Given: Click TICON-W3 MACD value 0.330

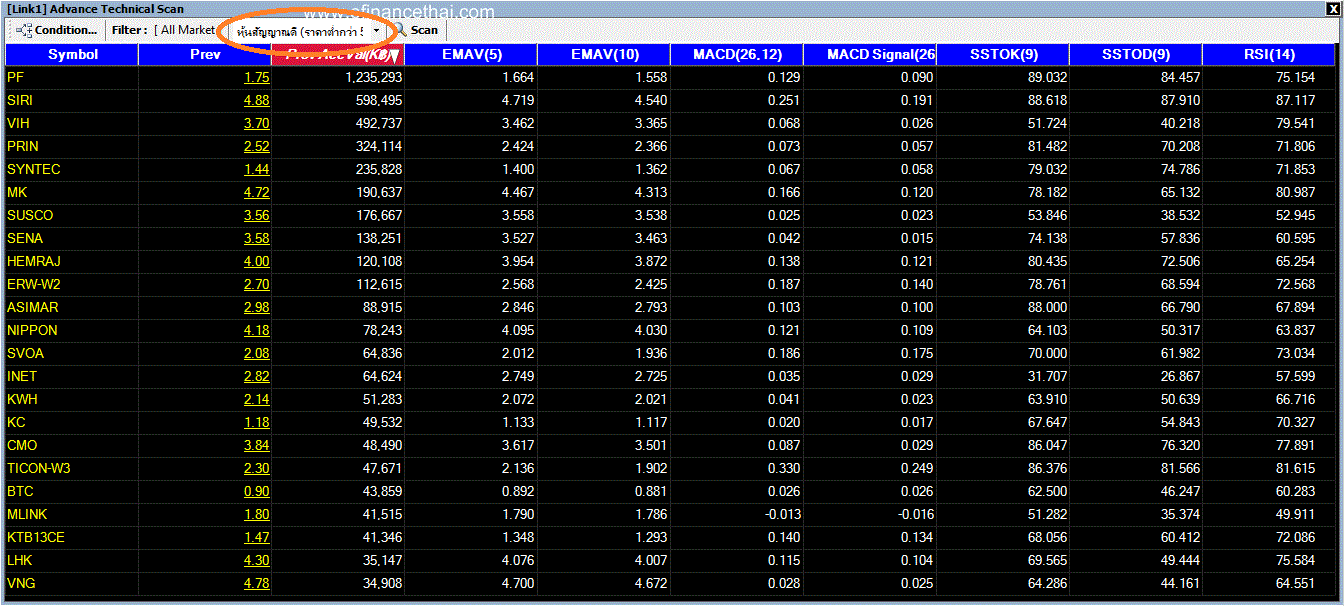Looking at the screenshot, I should 783,468.
